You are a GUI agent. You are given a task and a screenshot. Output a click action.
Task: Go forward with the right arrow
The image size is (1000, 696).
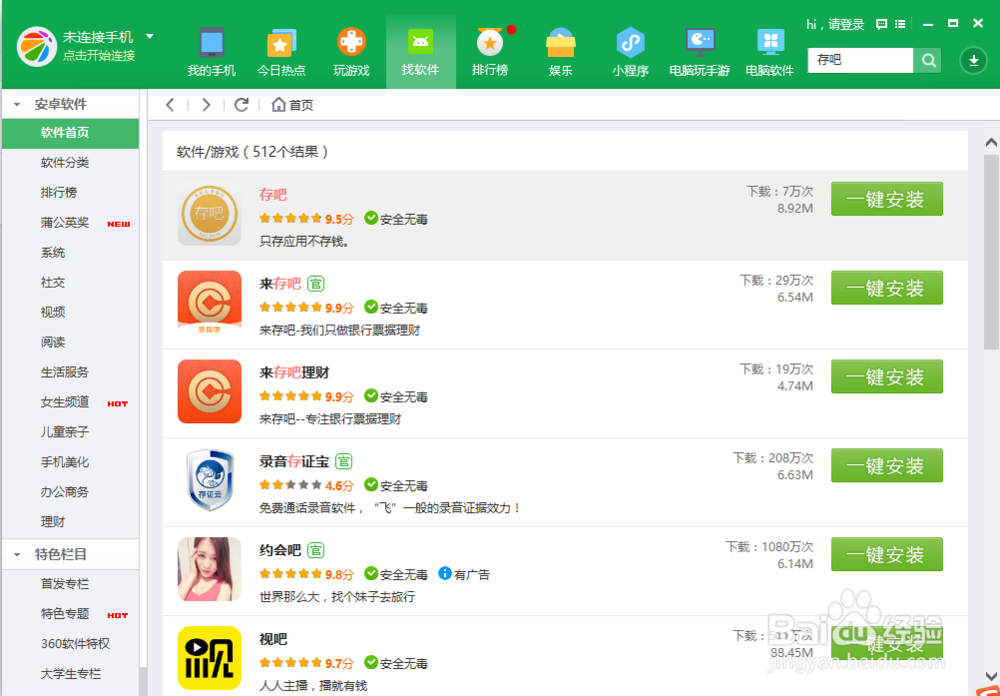click(205, 105)
